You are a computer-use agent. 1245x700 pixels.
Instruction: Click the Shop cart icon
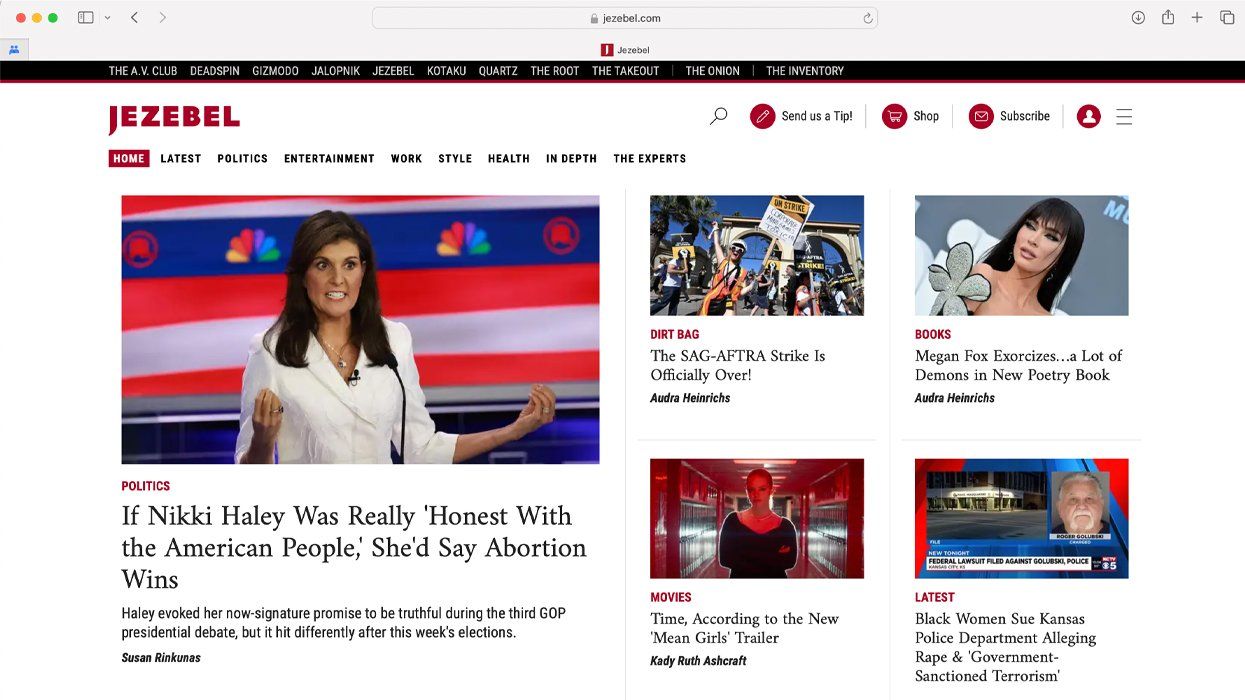click(x=893, y=115)
